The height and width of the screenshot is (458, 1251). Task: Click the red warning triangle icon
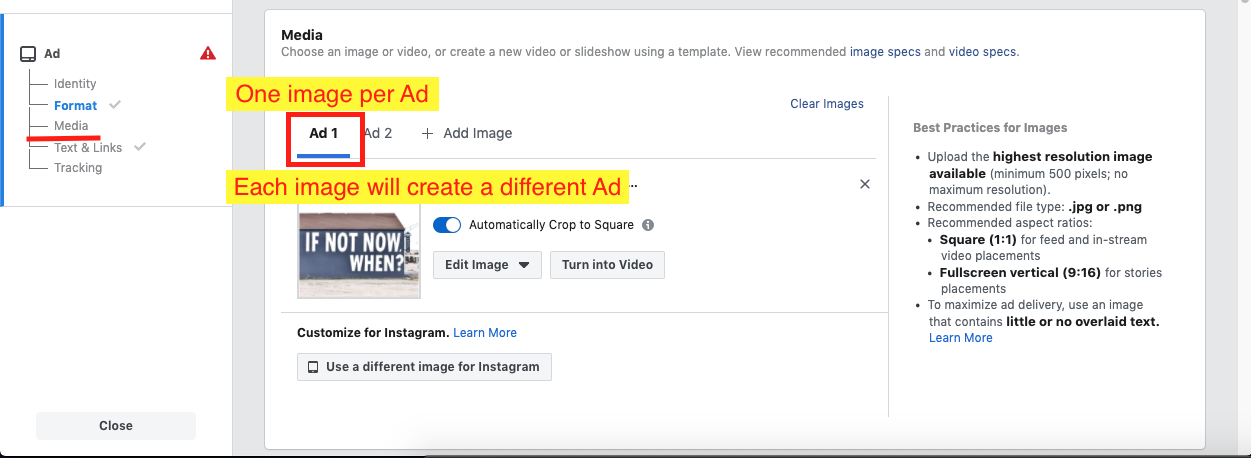click(208, 54)
